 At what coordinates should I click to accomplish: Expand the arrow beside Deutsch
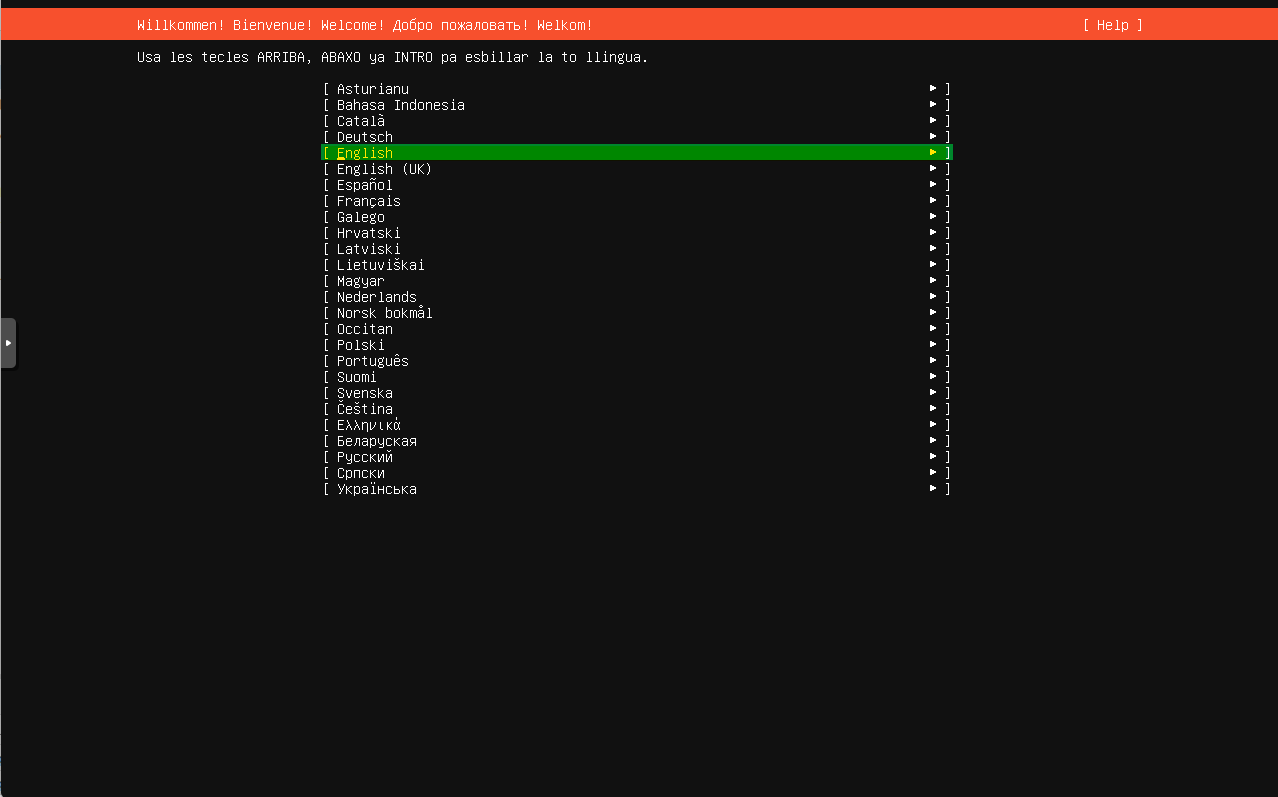pos(934,136)
